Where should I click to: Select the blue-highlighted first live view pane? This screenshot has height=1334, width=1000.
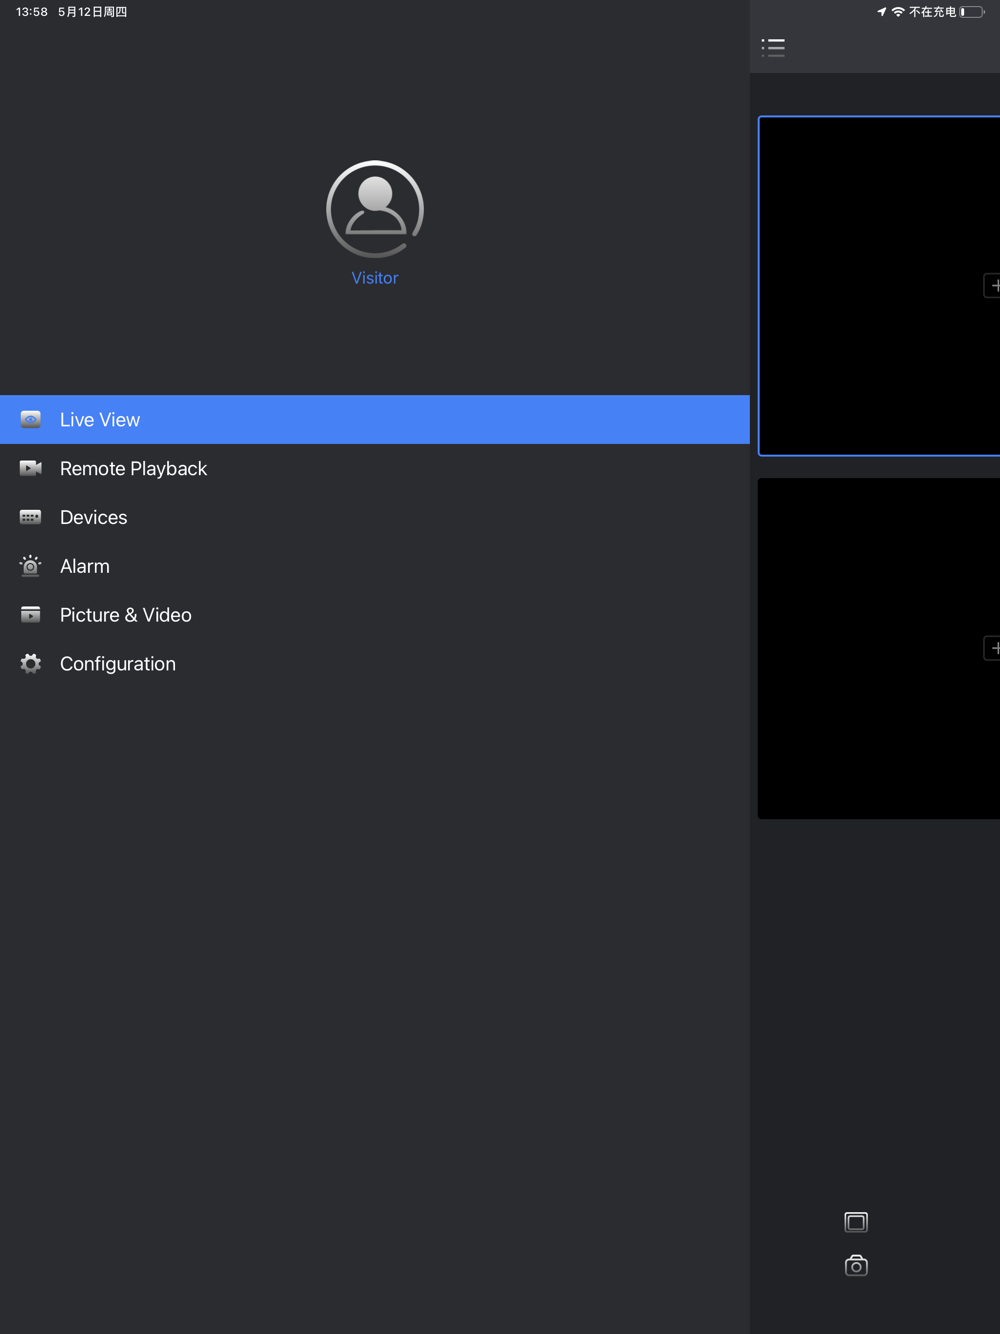click(879, 286)
